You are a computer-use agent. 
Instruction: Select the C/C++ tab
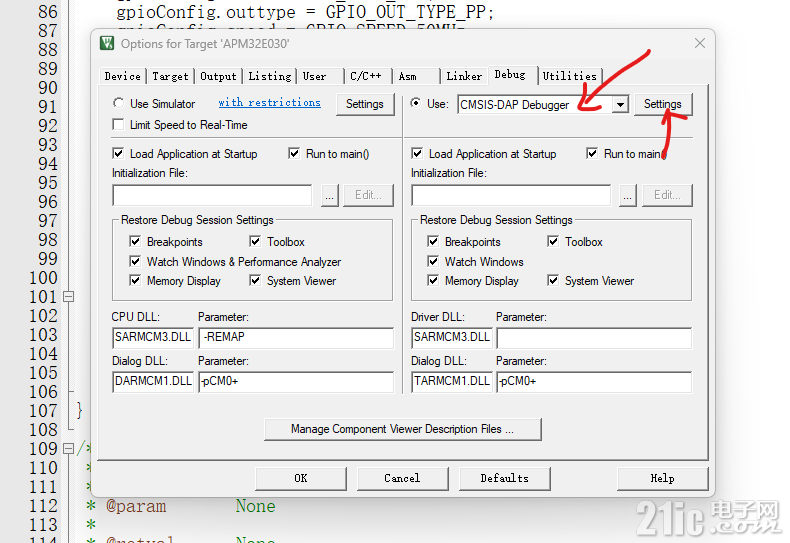(368, 76)
